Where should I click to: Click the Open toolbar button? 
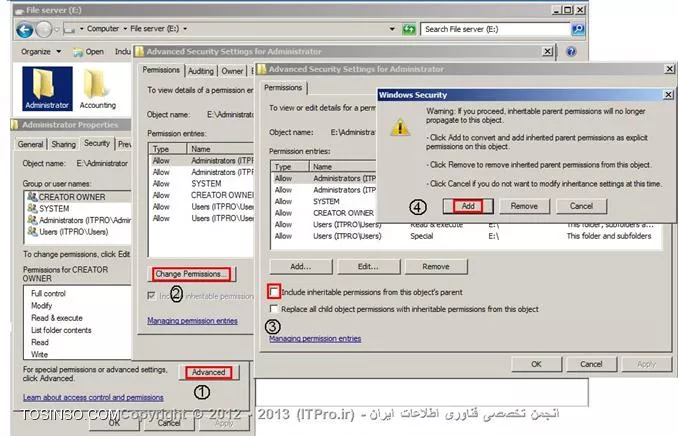point(89,51)
